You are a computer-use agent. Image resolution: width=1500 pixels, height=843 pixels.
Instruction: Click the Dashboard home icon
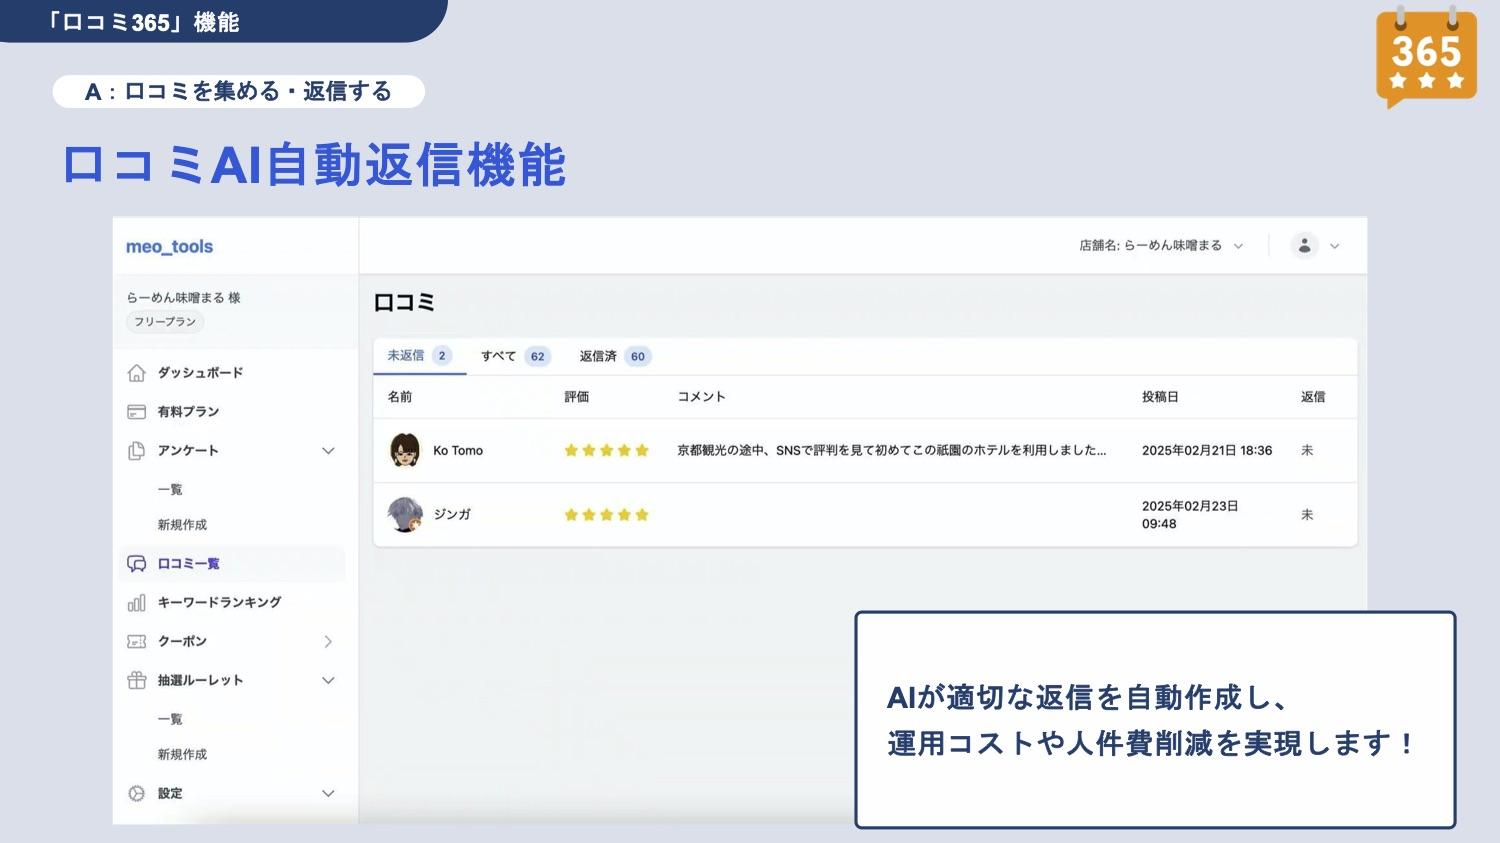coord(137,373)
